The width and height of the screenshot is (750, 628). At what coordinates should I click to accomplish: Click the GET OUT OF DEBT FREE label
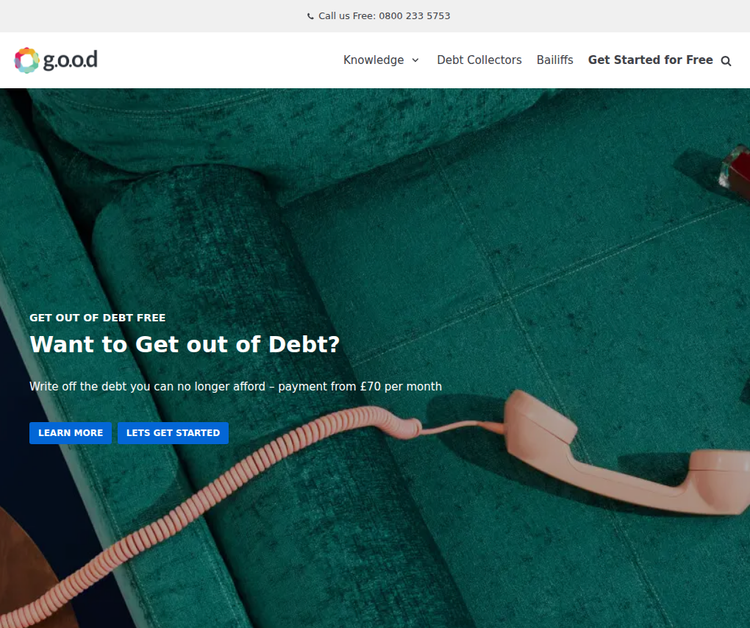(98, 318)
